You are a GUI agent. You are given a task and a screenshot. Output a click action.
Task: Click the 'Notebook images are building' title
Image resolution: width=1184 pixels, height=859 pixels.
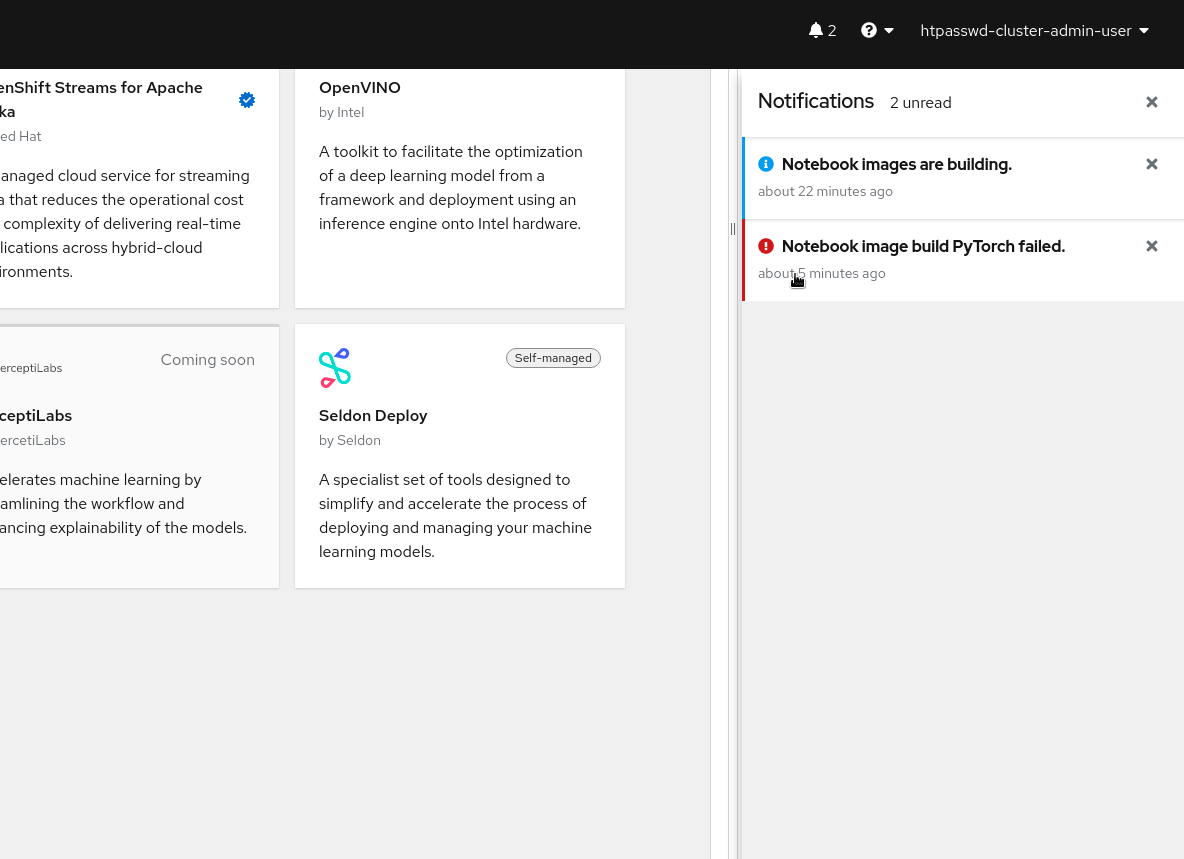pyautogui.click(x=896, y=164)
